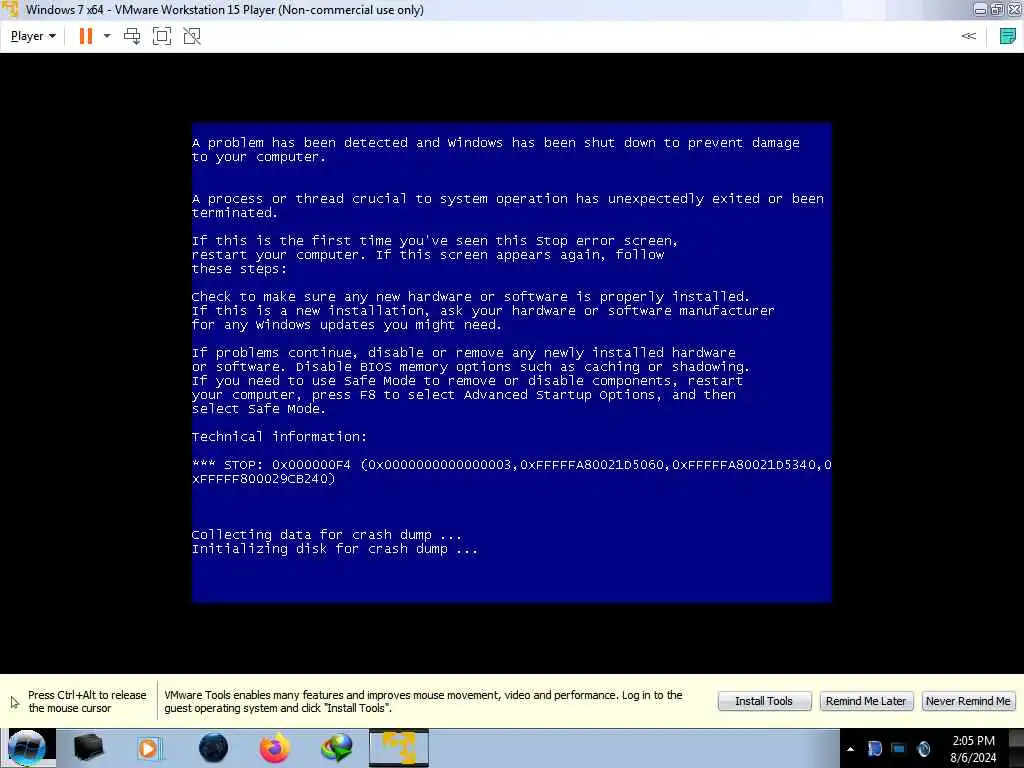Click the Never Remind Me button
The image size is (1024, 768).
coord(968,701)
